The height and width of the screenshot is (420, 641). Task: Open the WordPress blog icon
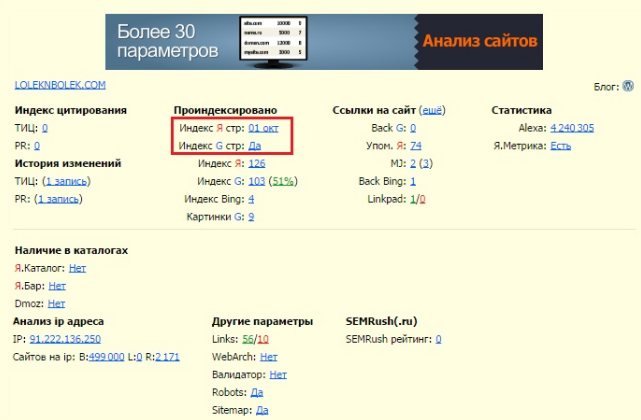(x=628, y=86)
